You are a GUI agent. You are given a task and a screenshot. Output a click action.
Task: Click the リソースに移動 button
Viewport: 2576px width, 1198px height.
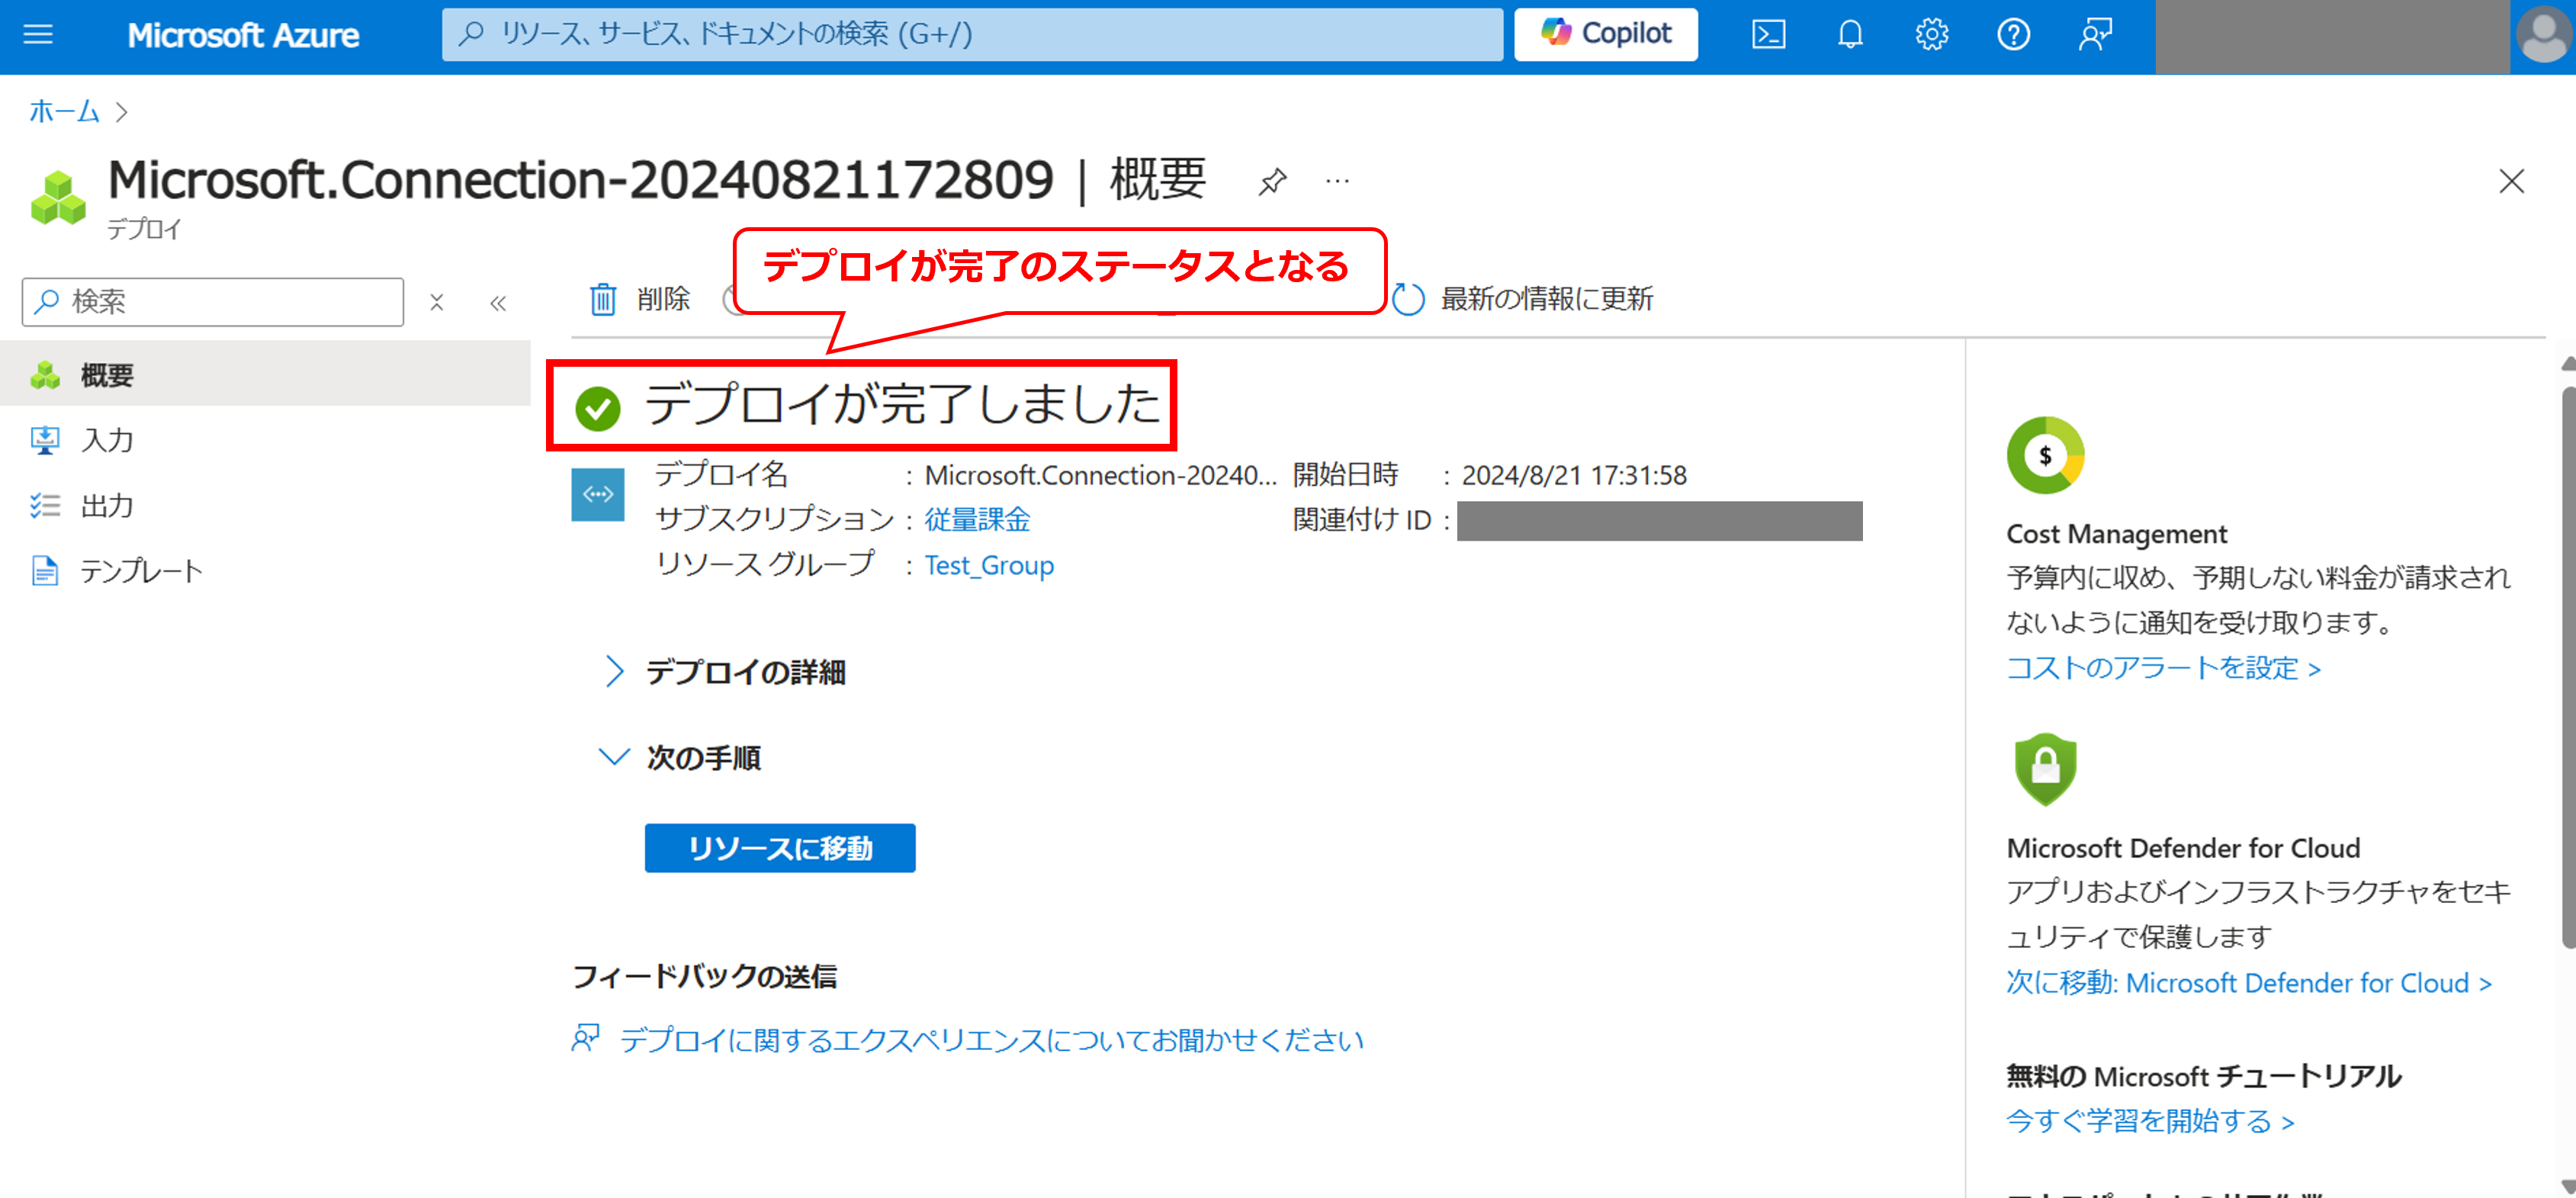779,848
